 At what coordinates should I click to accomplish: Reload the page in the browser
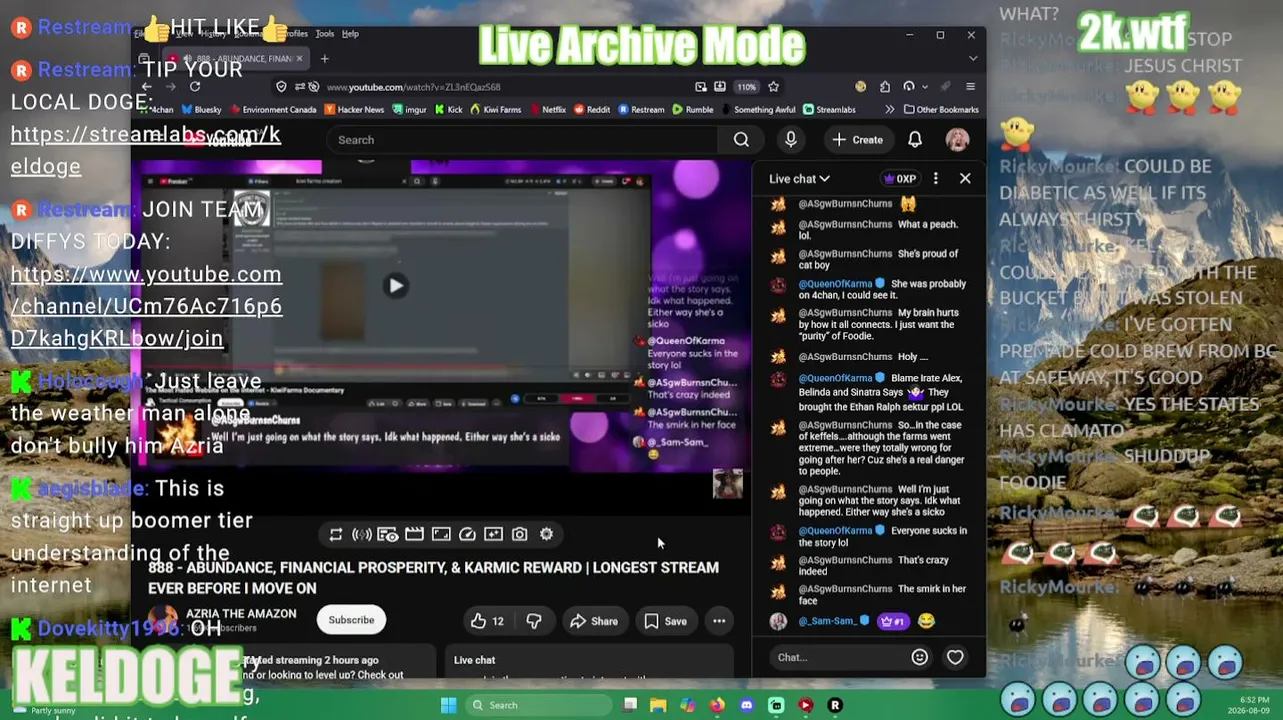(x=195, y=87)
